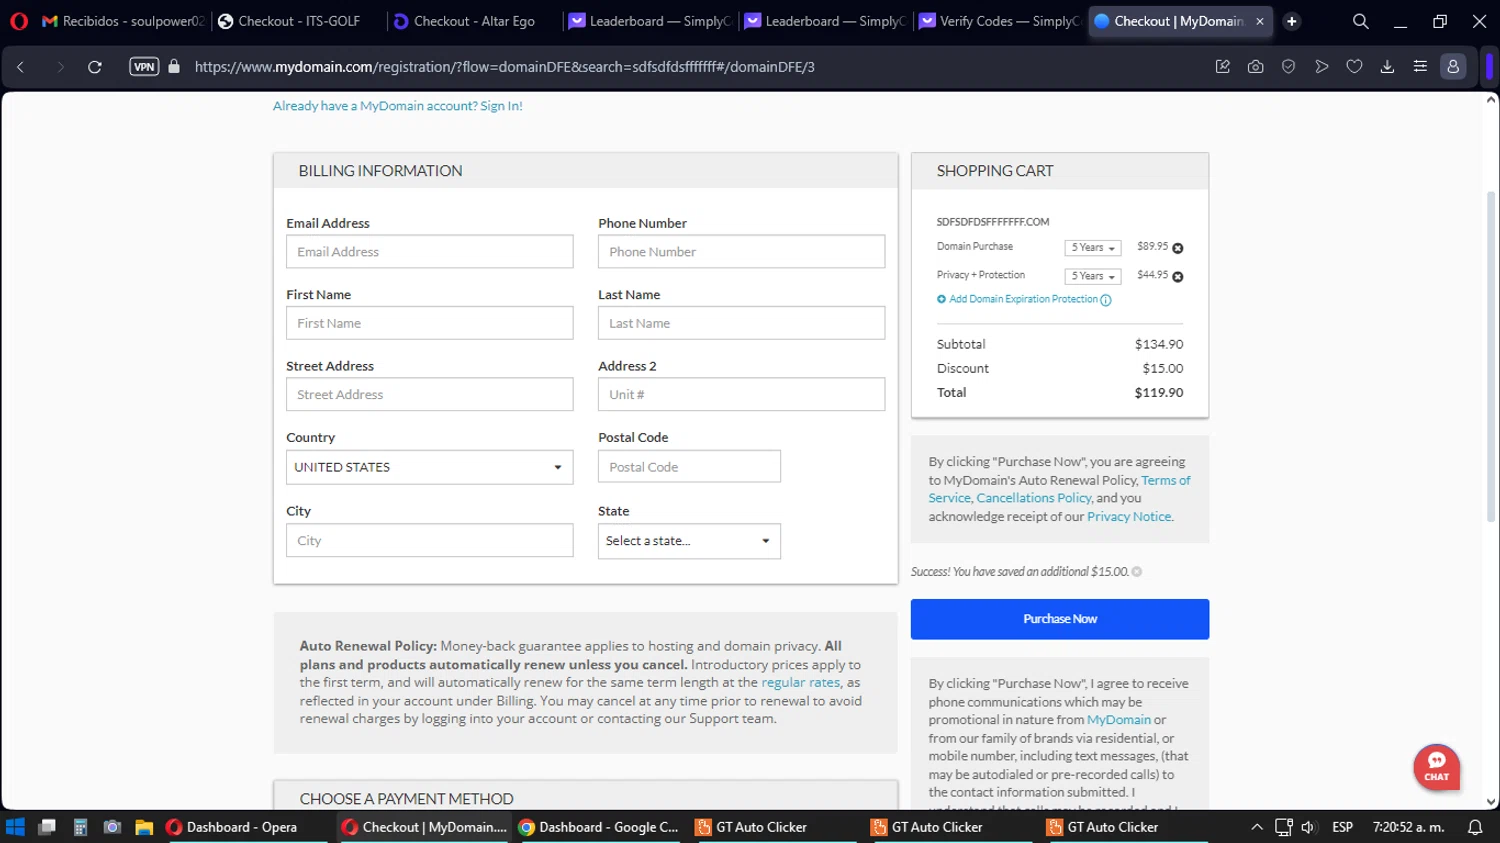Open the Windows Start menu
The image size is (1500, 843).
(x=15, y=827)
